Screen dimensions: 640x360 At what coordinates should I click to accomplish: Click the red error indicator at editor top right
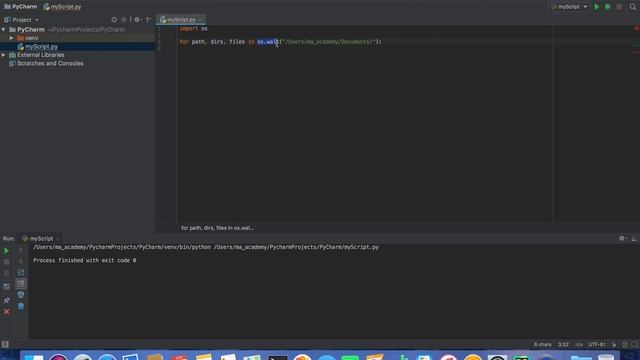pos(636,28)
